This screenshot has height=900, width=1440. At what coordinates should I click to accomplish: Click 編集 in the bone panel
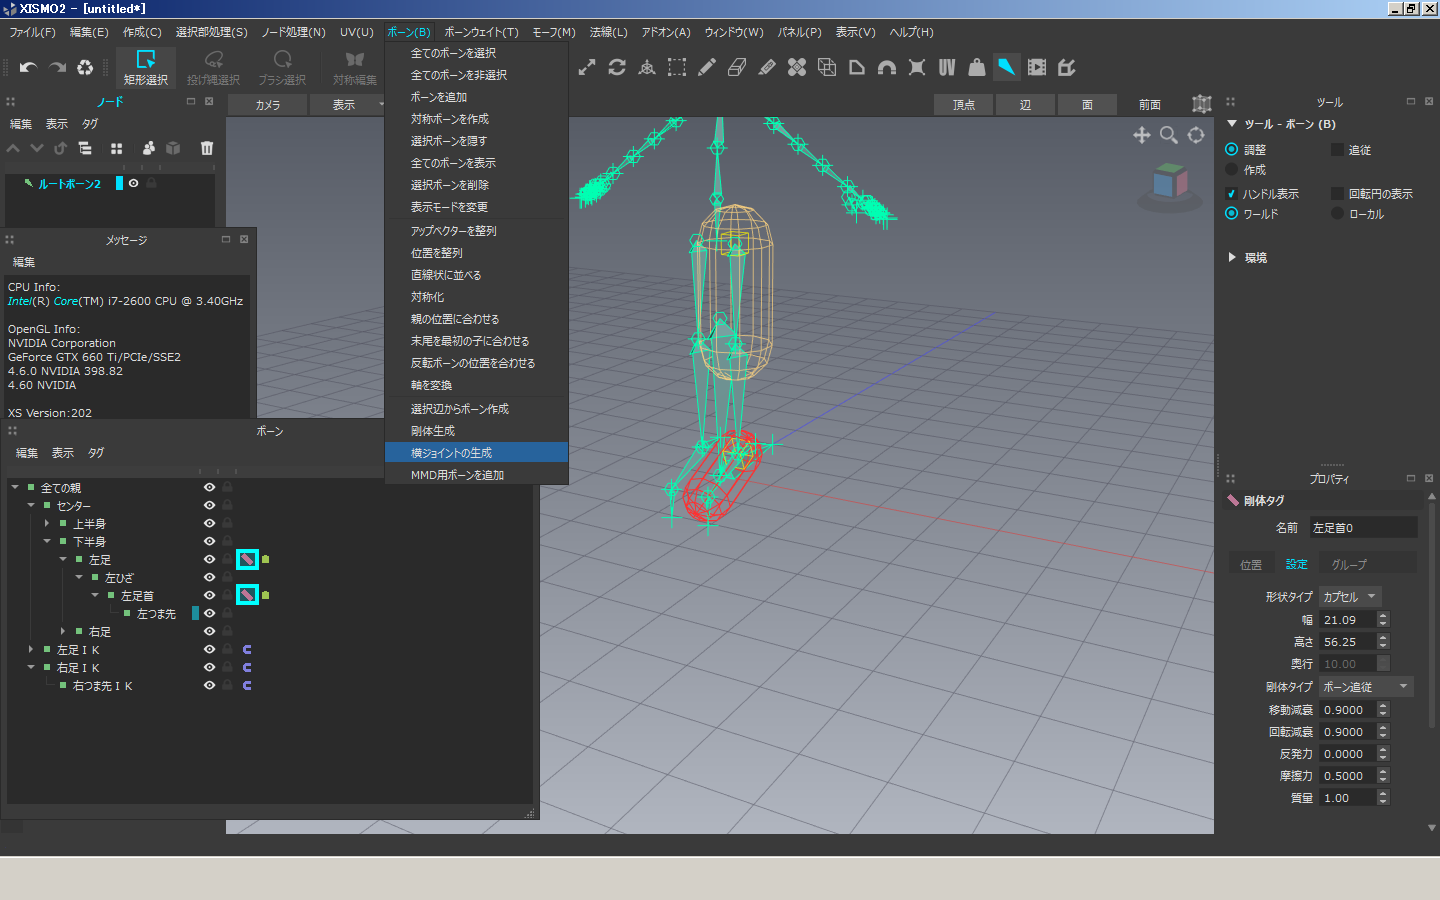(27, 453)
